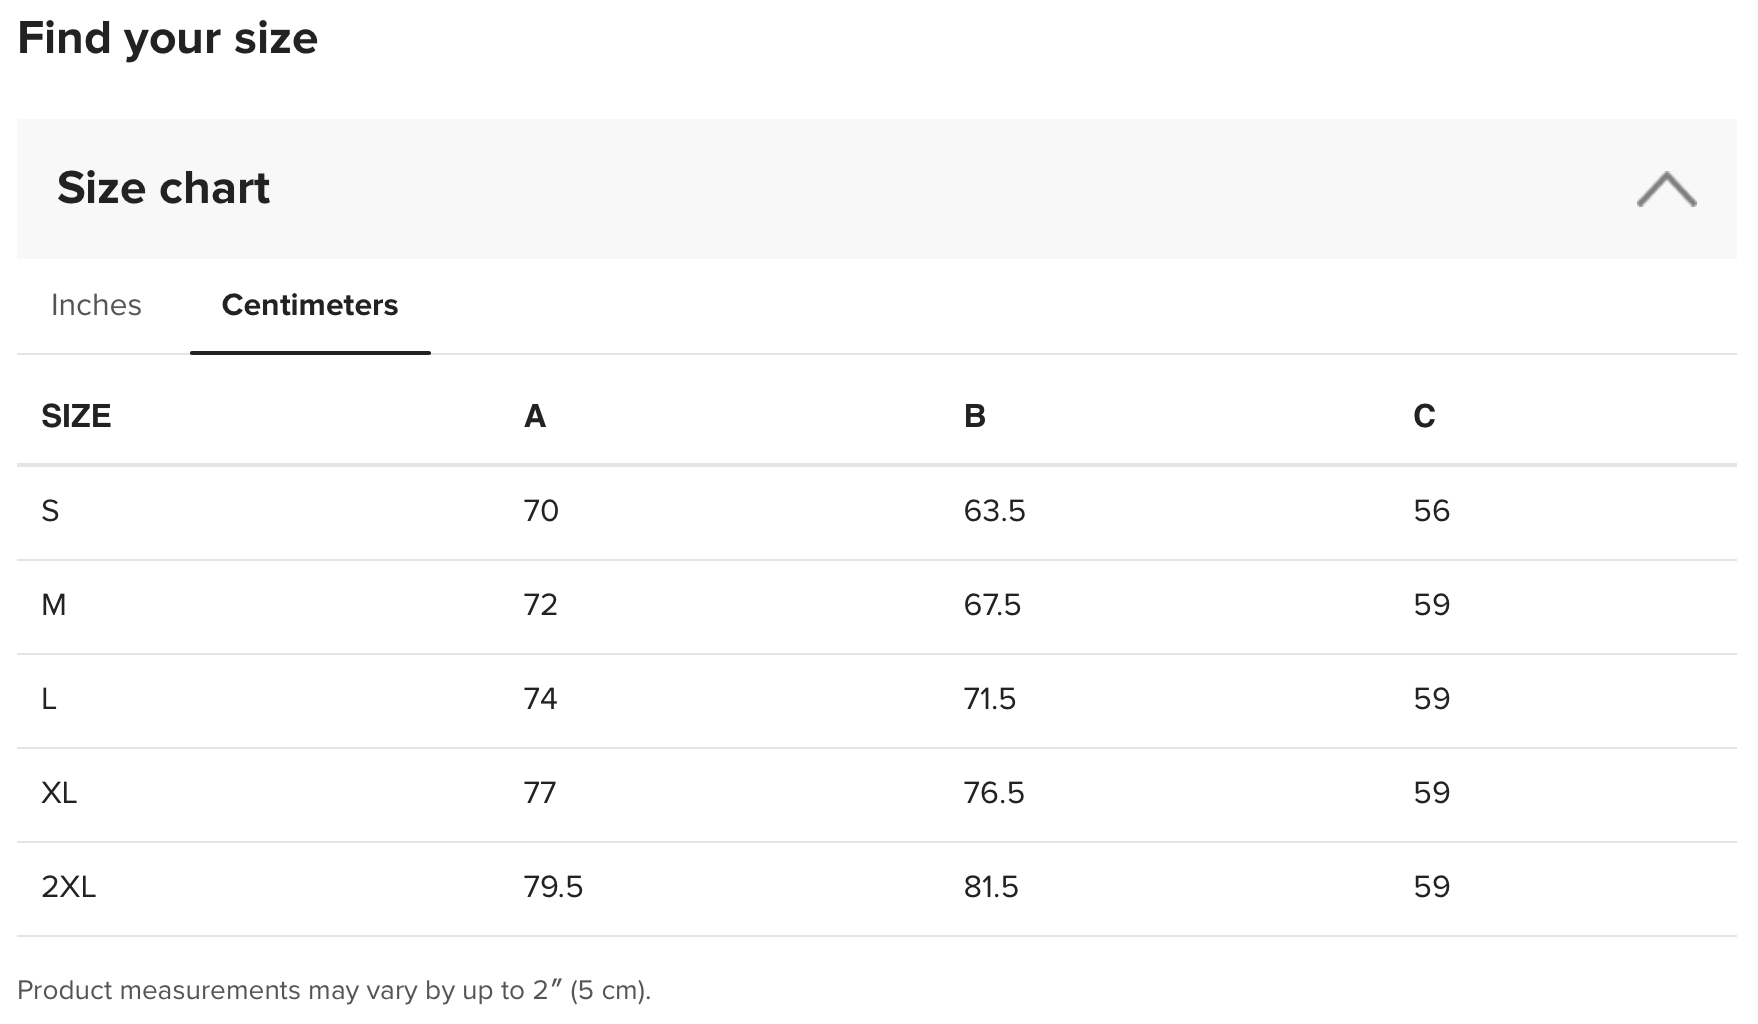Click the Find your size heading
1758x1024 pixels.
click(168, 39)
